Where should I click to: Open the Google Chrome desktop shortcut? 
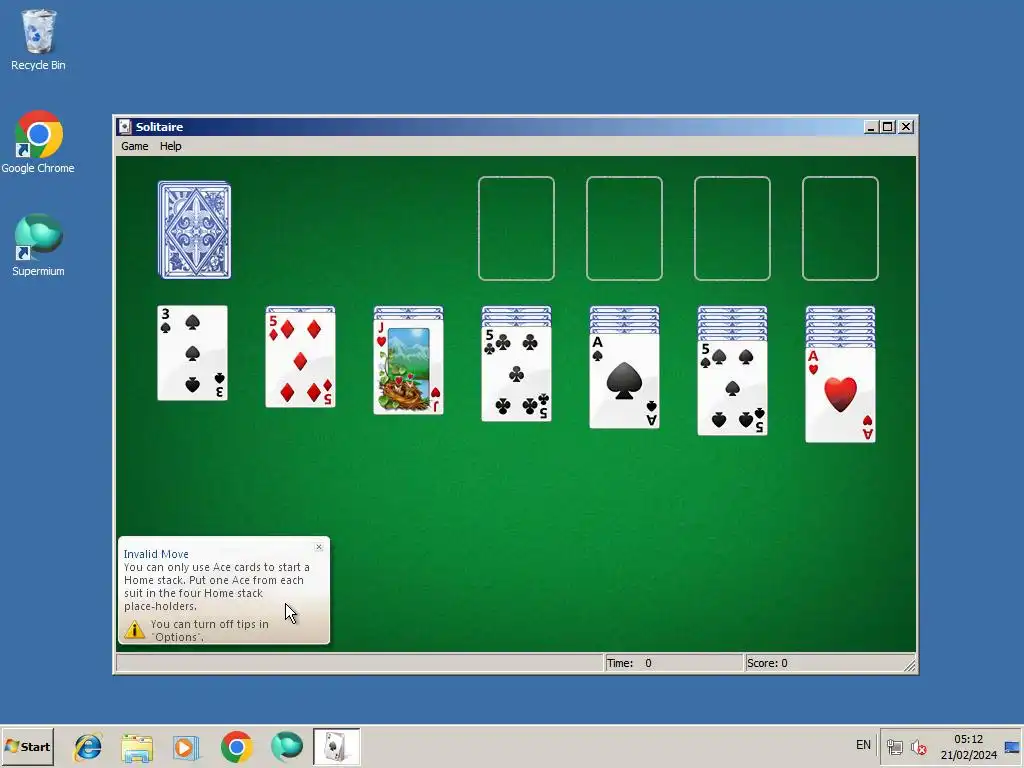click(38, 142)
